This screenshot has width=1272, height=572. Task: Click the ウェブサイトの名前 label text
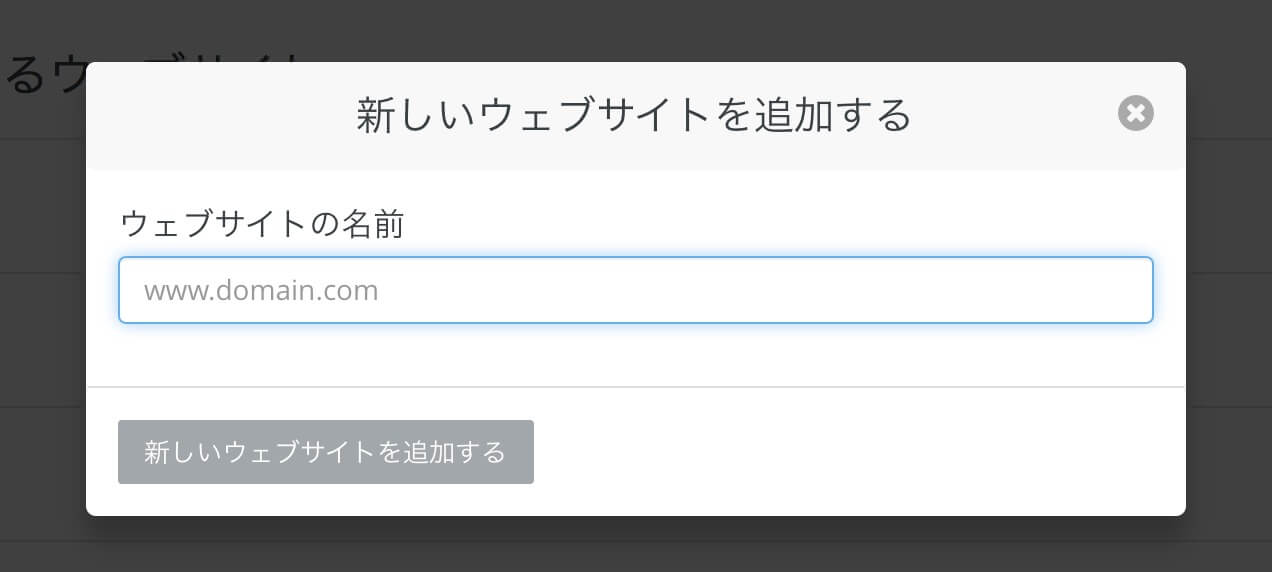pos(262,224)
